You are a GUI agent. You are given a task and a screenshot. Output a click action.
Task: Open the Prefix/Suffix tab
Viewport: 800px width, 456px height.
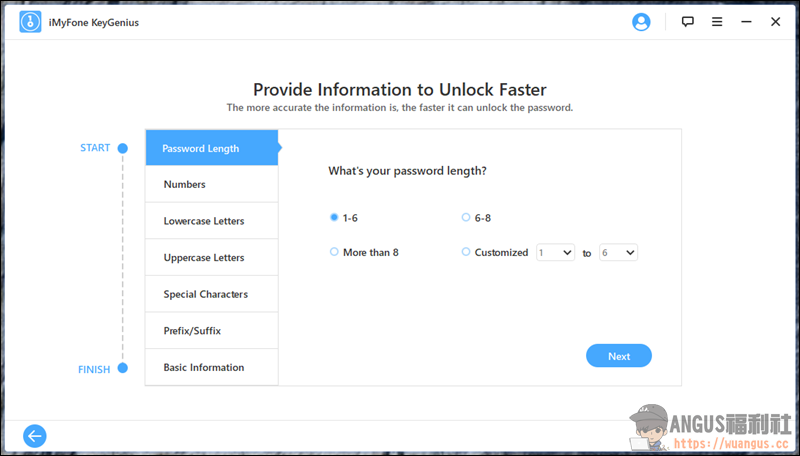click(211, 331)
